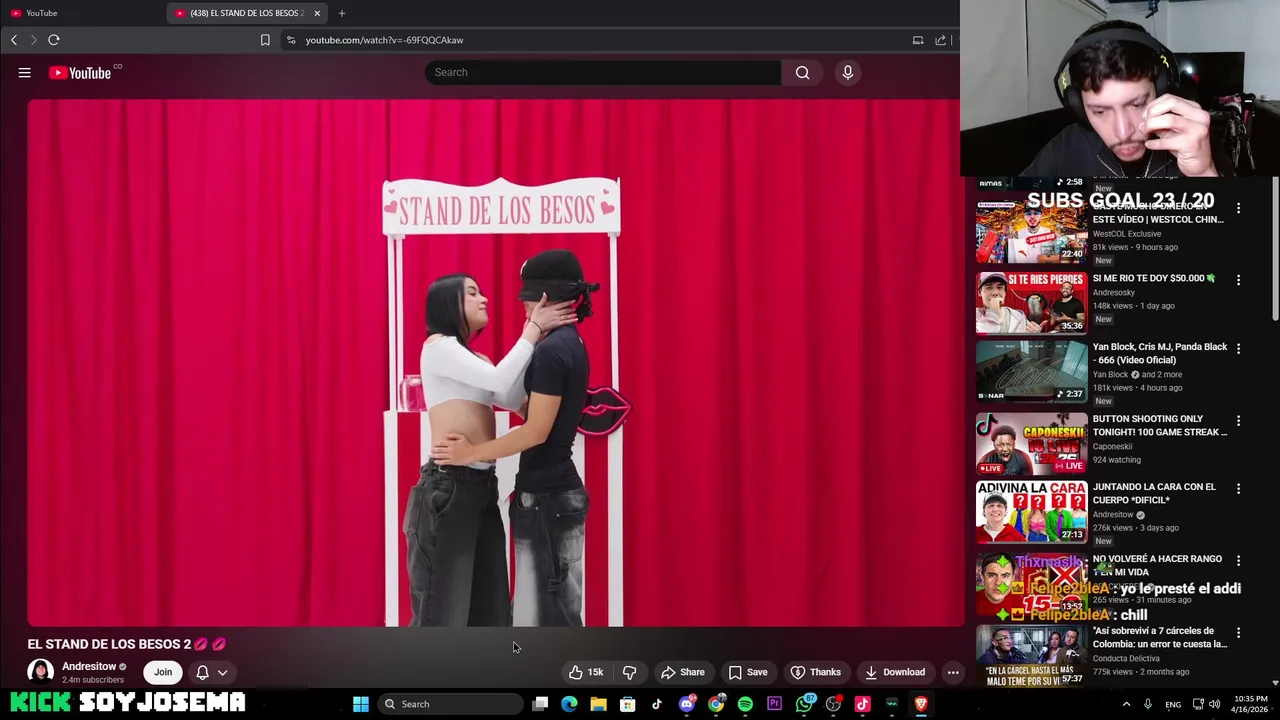The width and height of the screenshot is (1280, 720).
Task: Click the browser address bar URL
Action: [x=385, y=40]
